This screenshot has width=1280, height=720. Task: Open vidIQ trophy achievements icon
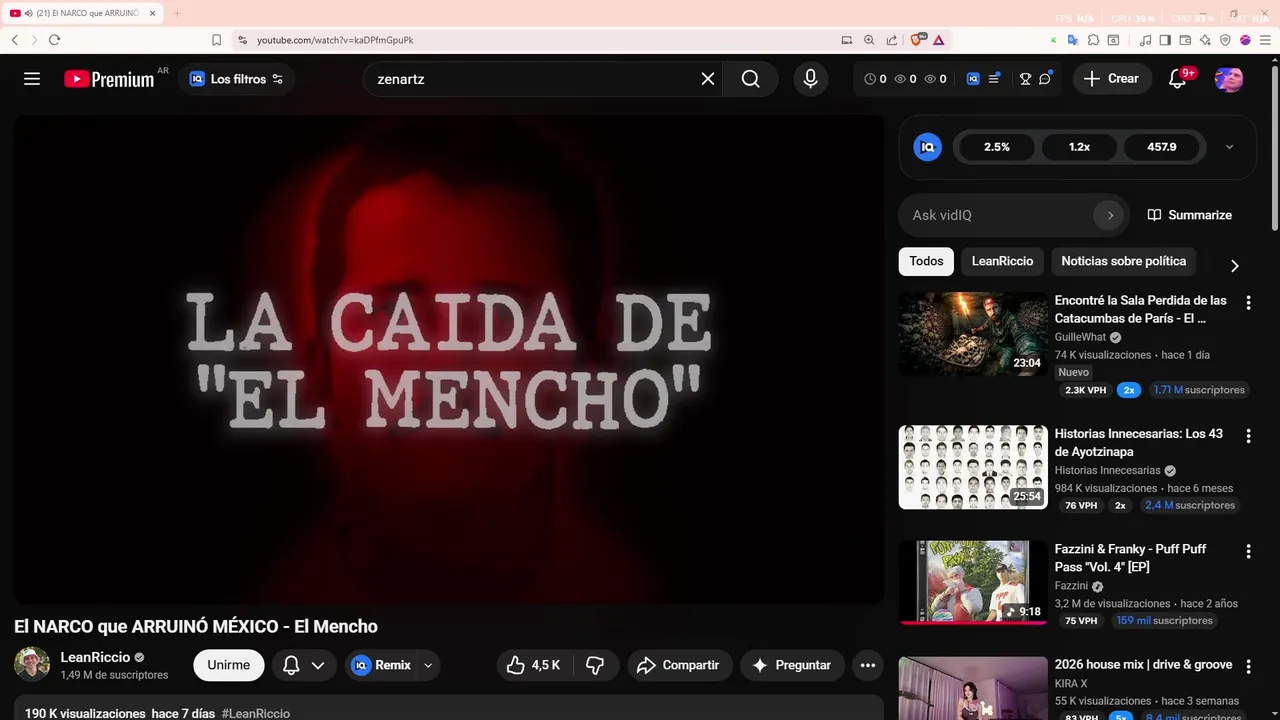point(1025,79)
